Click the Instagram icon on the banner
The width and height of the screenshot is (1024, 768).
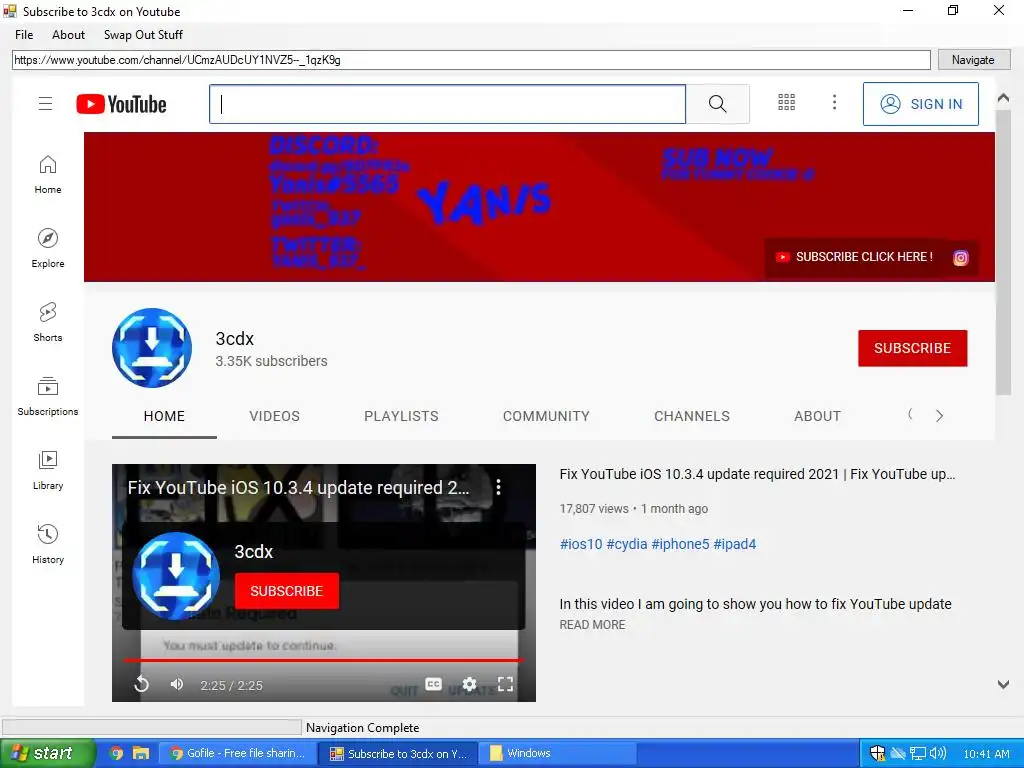[961, 257]
